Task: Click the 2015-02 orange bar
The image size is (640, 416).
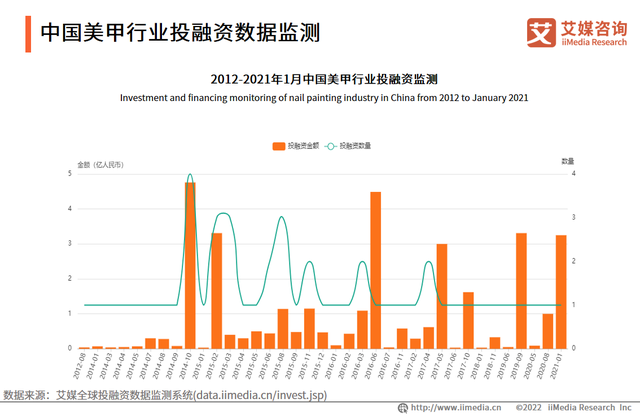Action: click(216, 291)
